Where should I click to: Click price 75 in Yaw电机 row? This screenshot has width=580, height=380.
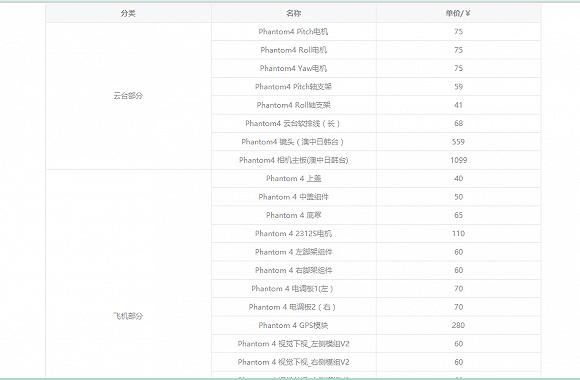click(x=458, y=68)
